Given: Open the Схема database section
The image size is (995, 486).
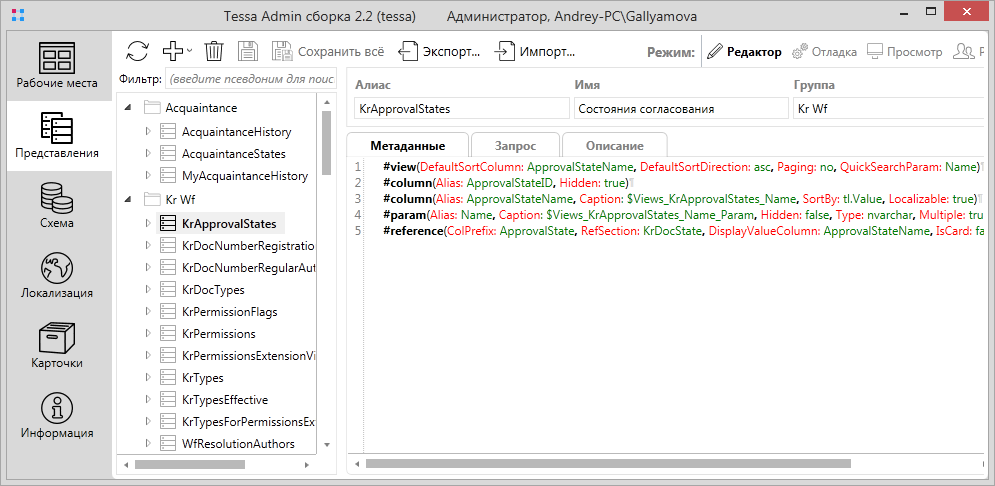Looking at the screenshot, I should [57, 207].
